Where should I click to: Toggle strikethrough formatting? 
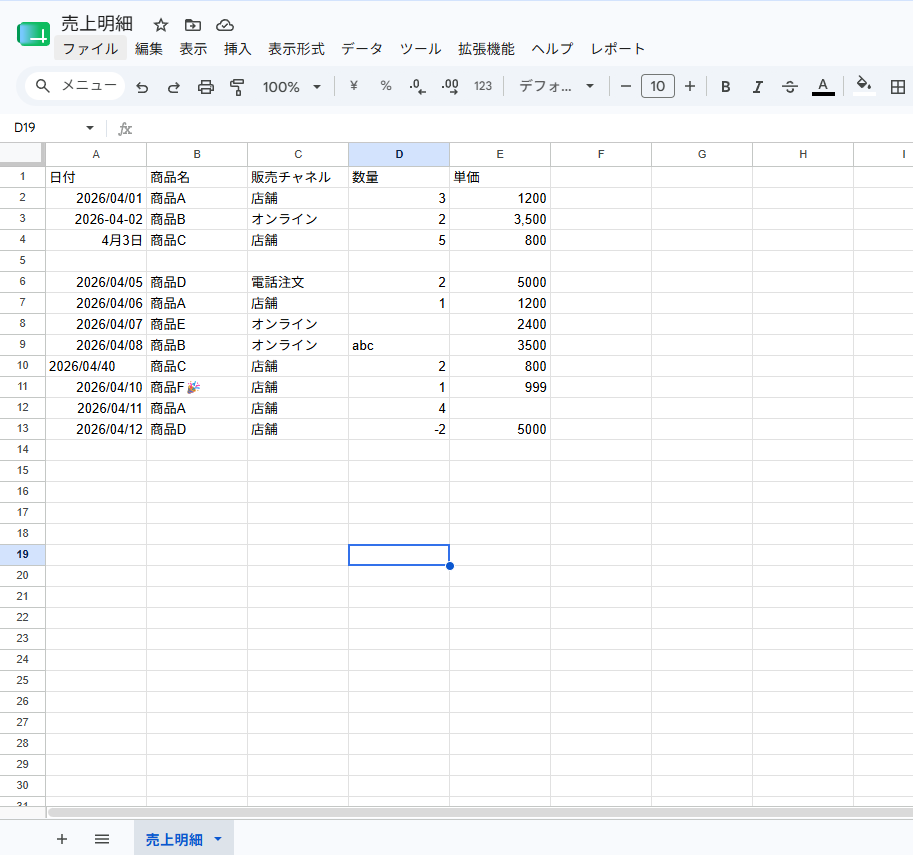pos(790,87)
